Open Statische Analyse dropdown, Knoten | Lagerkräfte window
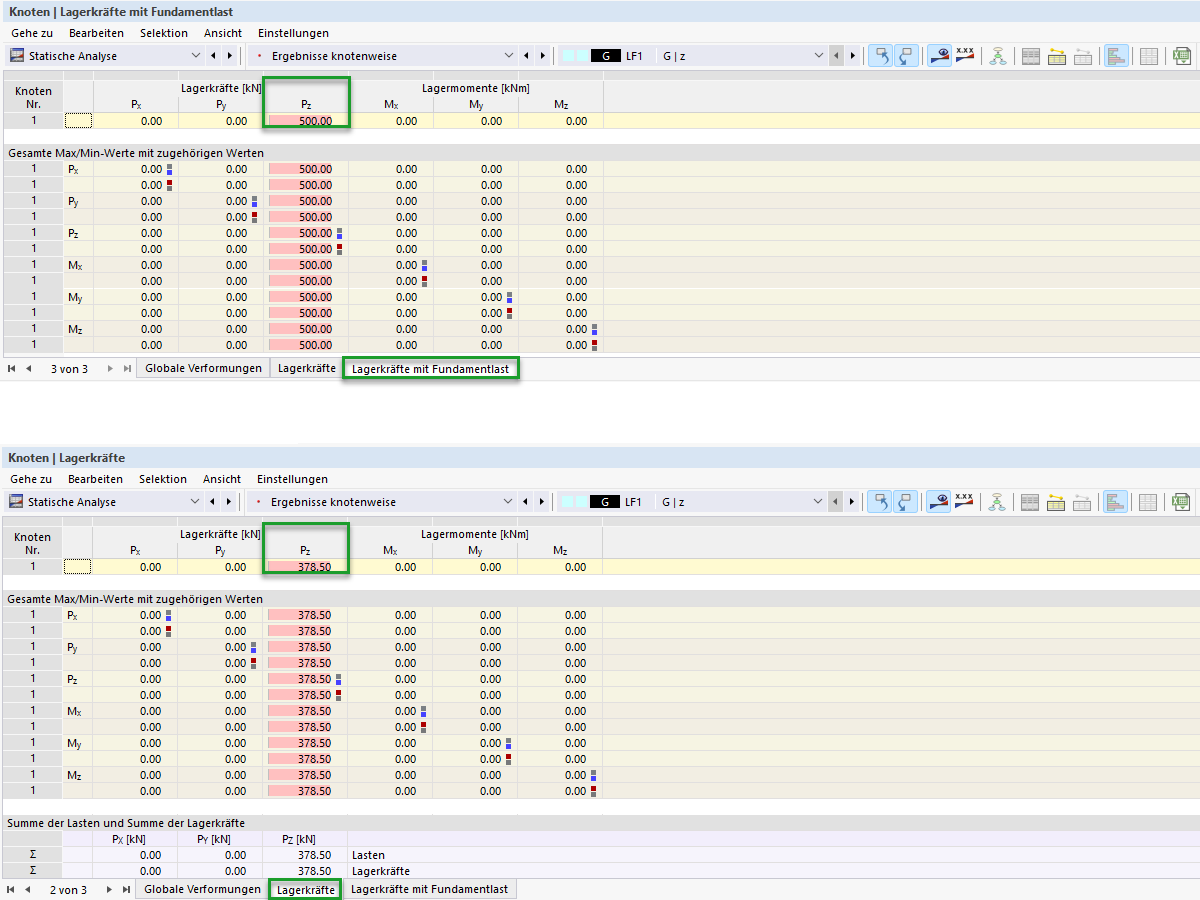The height and width of the screenshot is (900, 1200). [195, 502]
